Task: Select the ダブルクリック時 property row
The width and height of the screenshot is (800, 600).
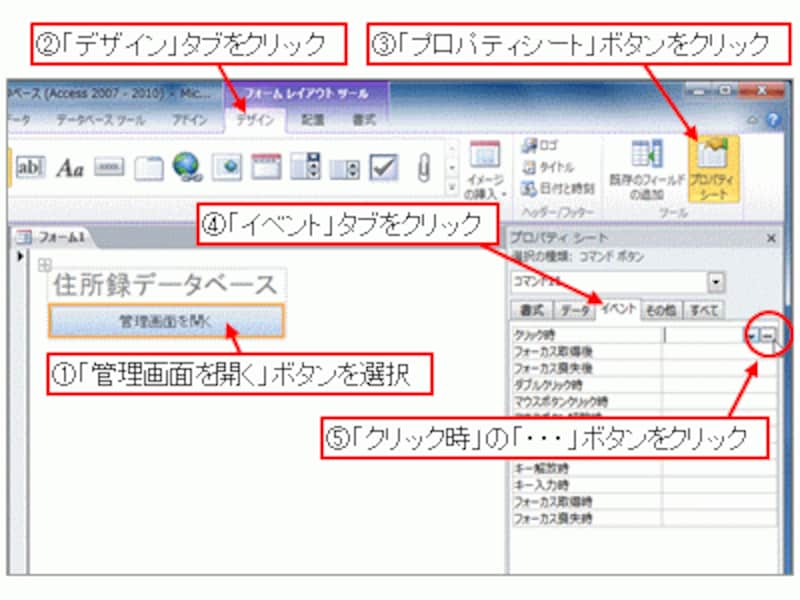Action: (x=644, y=385)
